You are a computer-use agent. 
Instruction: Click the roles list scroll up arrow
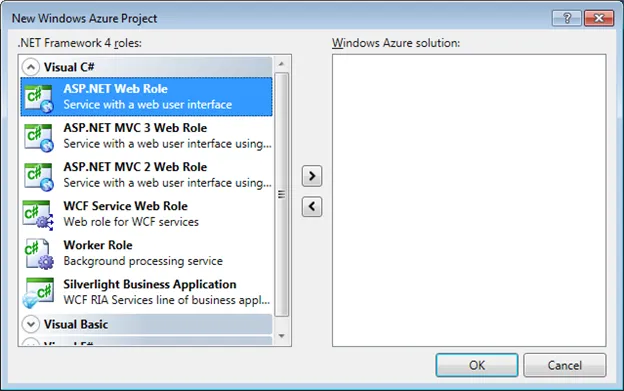(282, 64)
